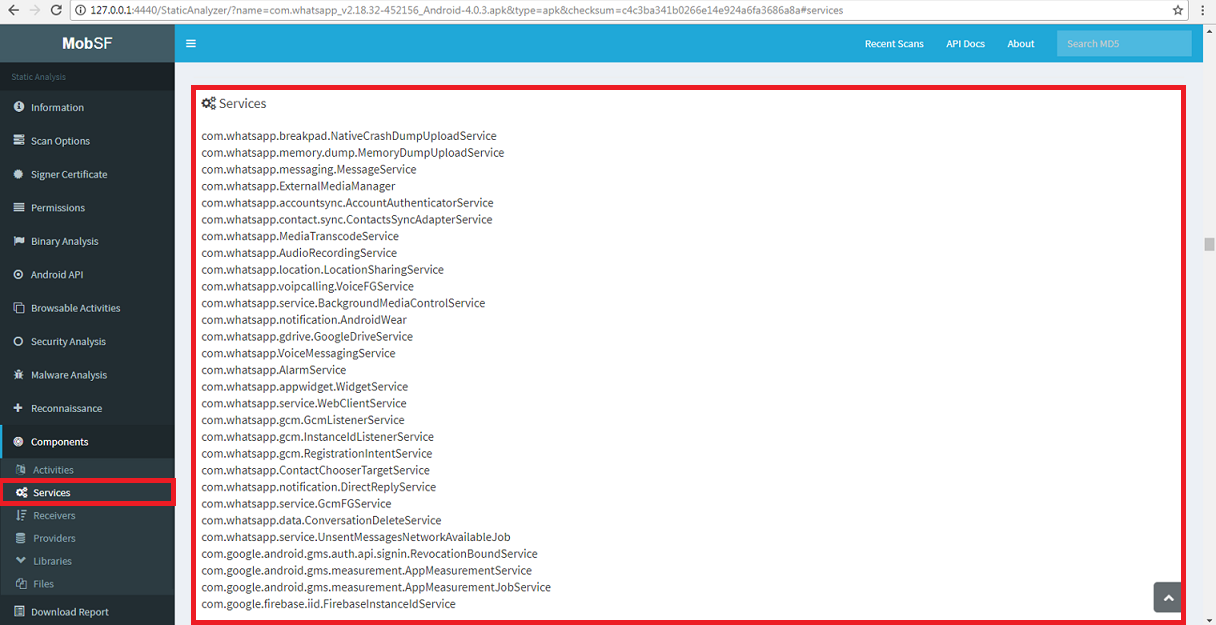Click FirebaseInstanceIdService entry
Screen dimensions: 1216x625
tap(328, 604)
